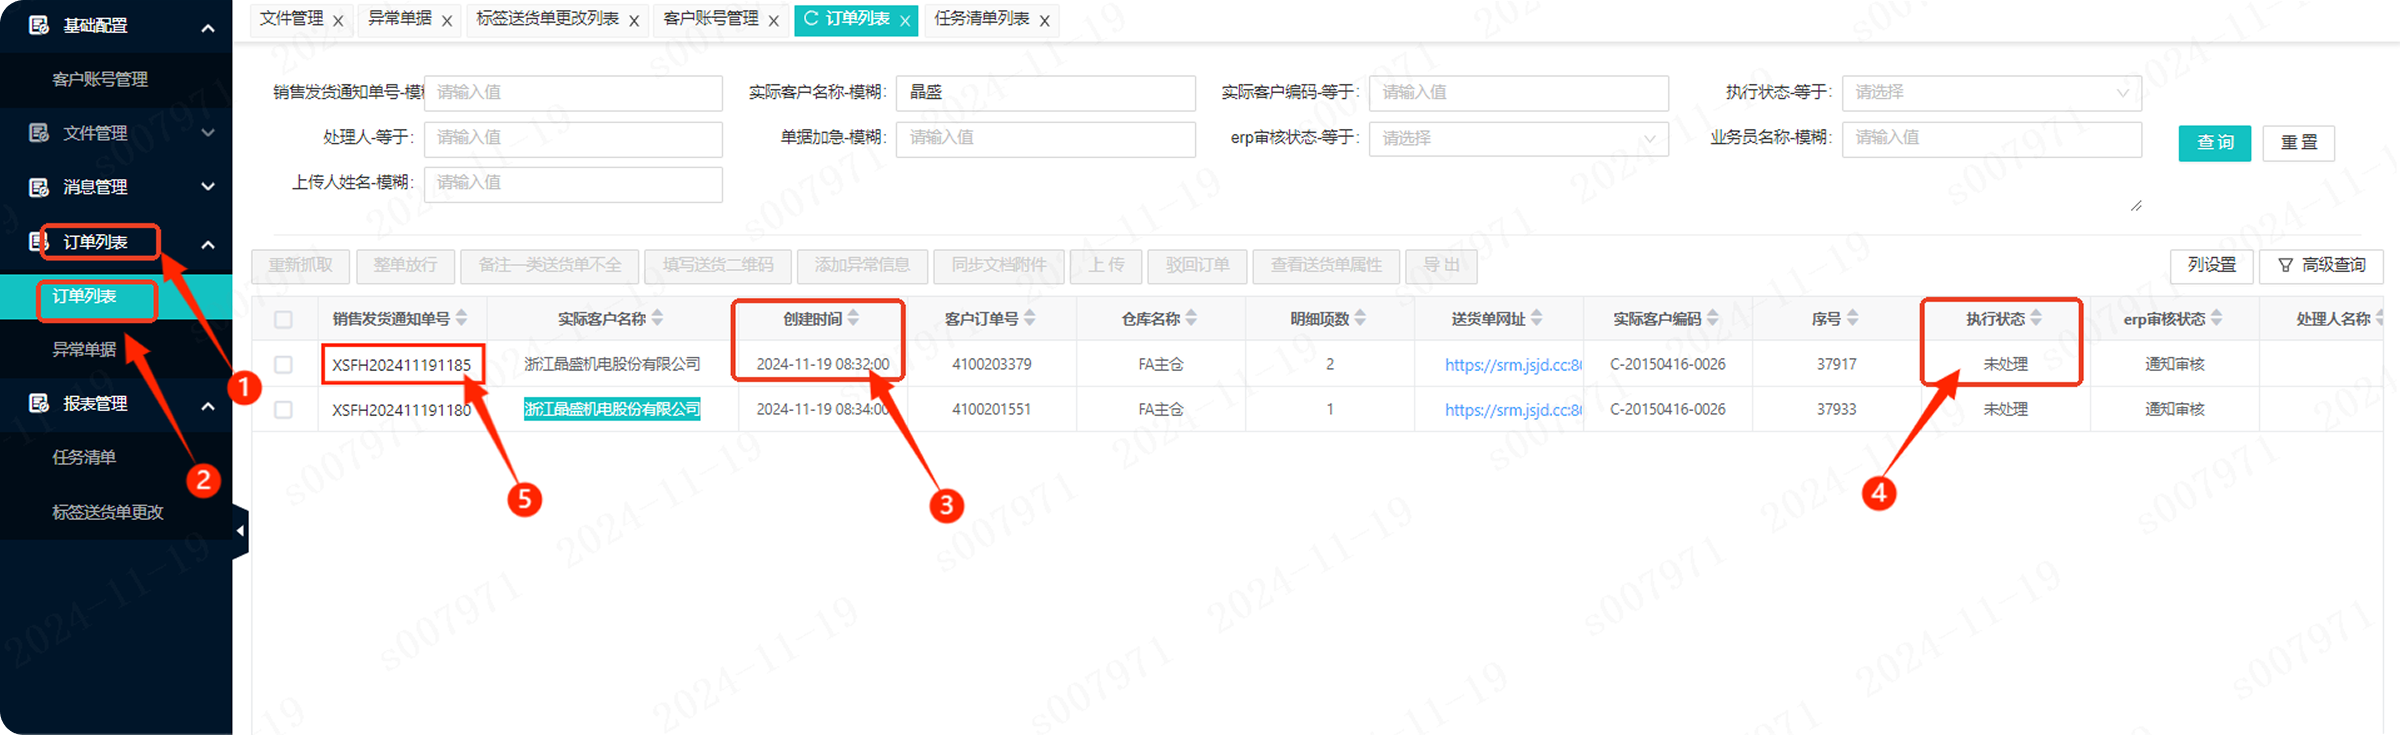
Task: Click the 重新抓取 button
Action: click(300, 265)
